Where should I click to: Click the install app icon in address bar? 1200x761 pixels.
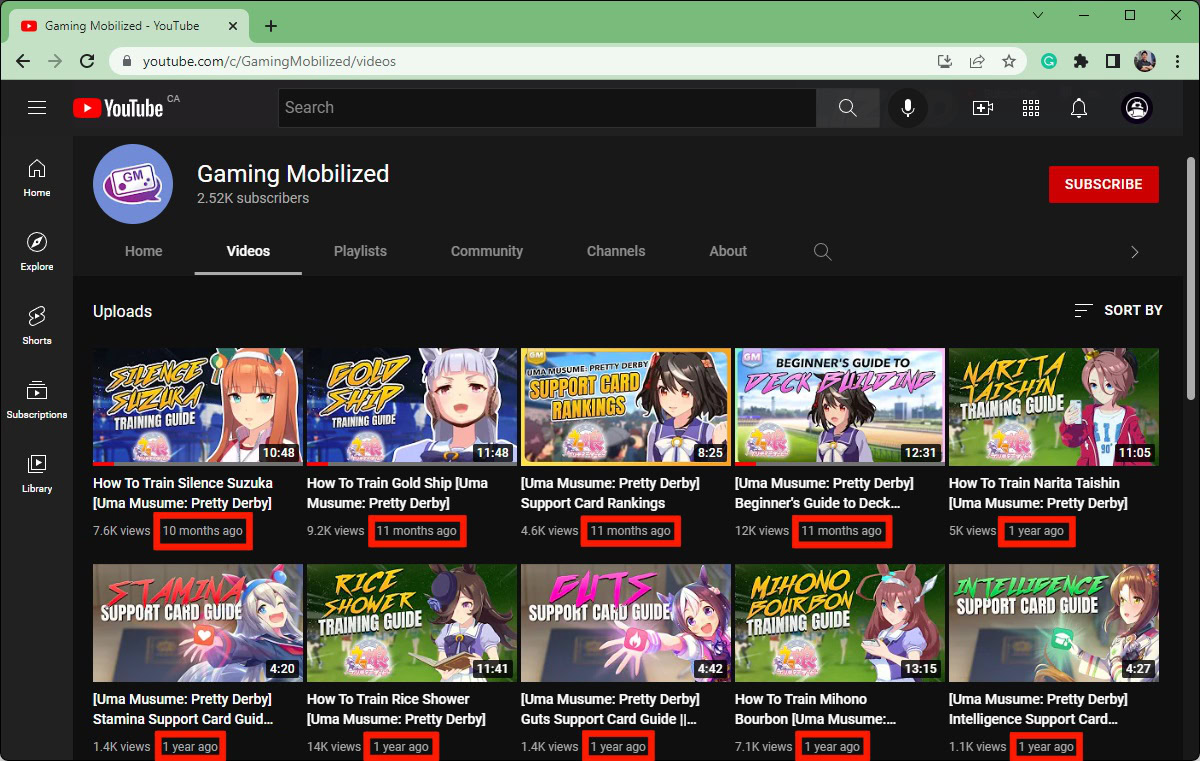(945, 61)
